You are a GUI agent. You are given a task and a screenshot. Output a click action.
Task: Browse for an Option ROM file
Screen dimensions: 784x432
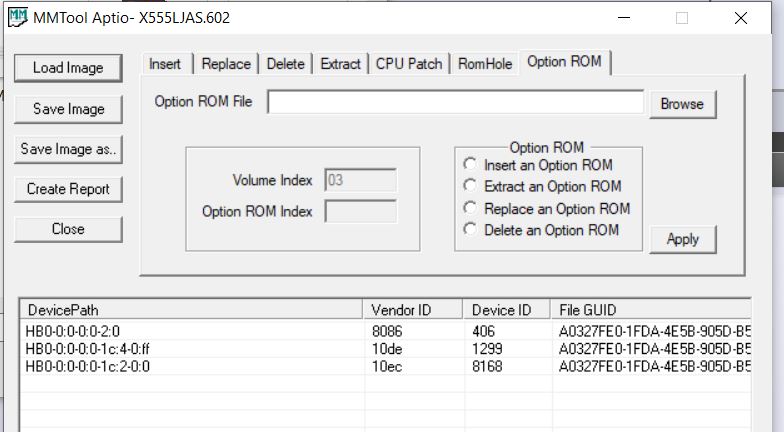[x=682, y=104]
